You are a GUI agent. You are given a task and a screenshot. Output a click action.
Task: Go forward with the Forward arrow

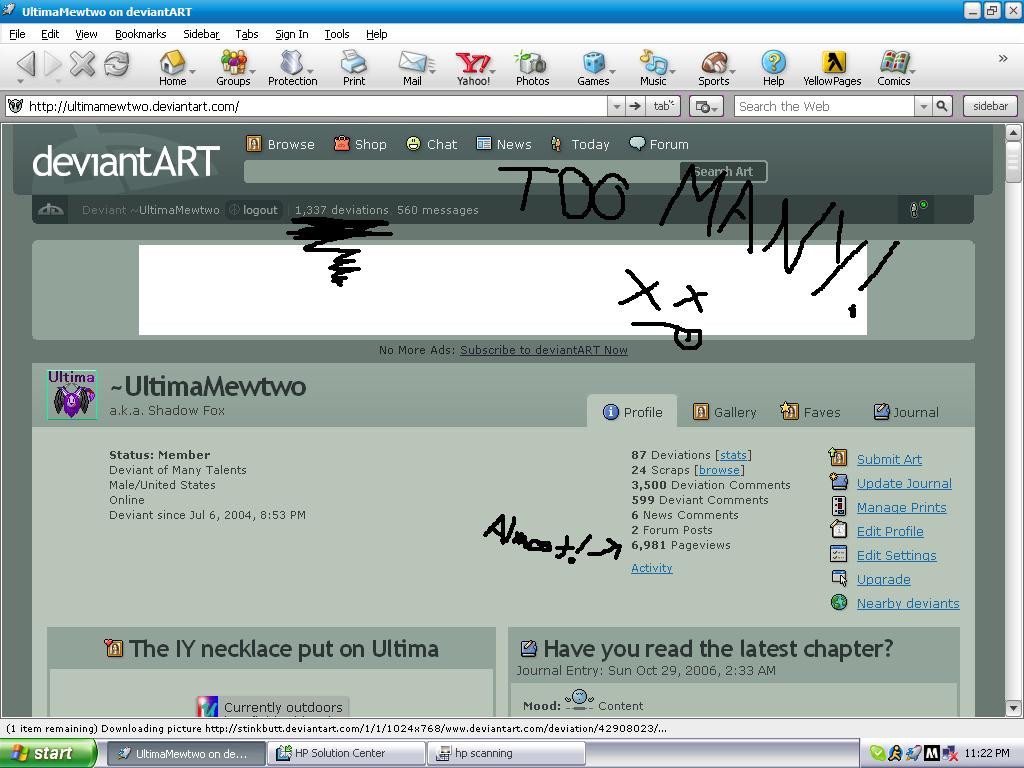52,64
